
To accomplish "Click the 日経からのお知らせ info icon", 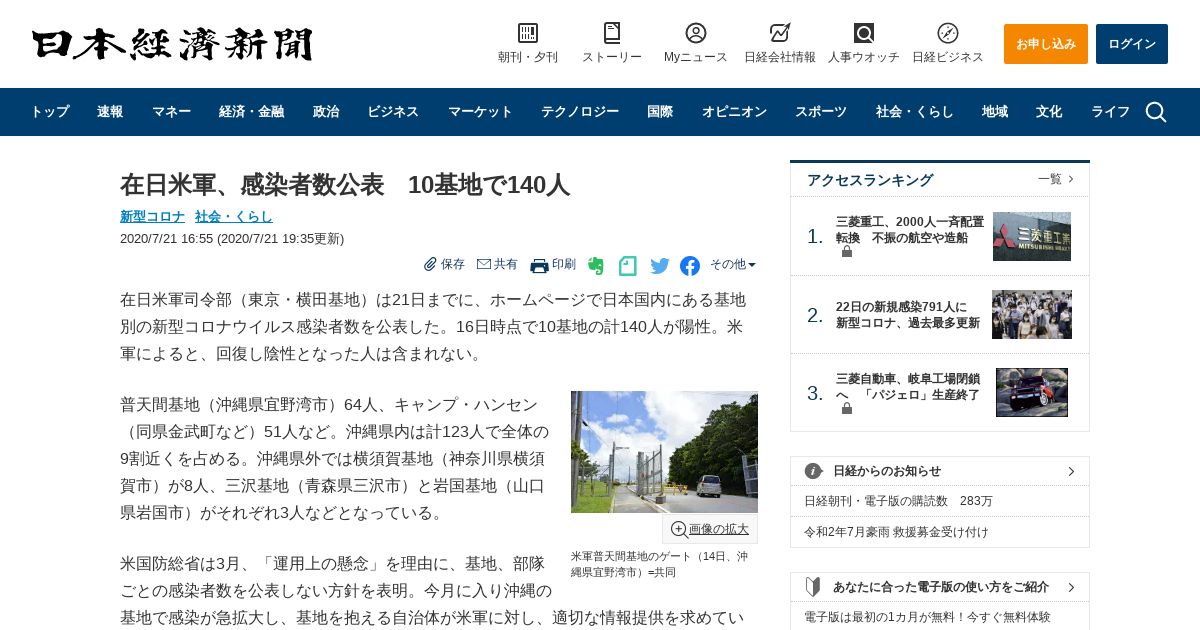I will click(x=814, y=471).
